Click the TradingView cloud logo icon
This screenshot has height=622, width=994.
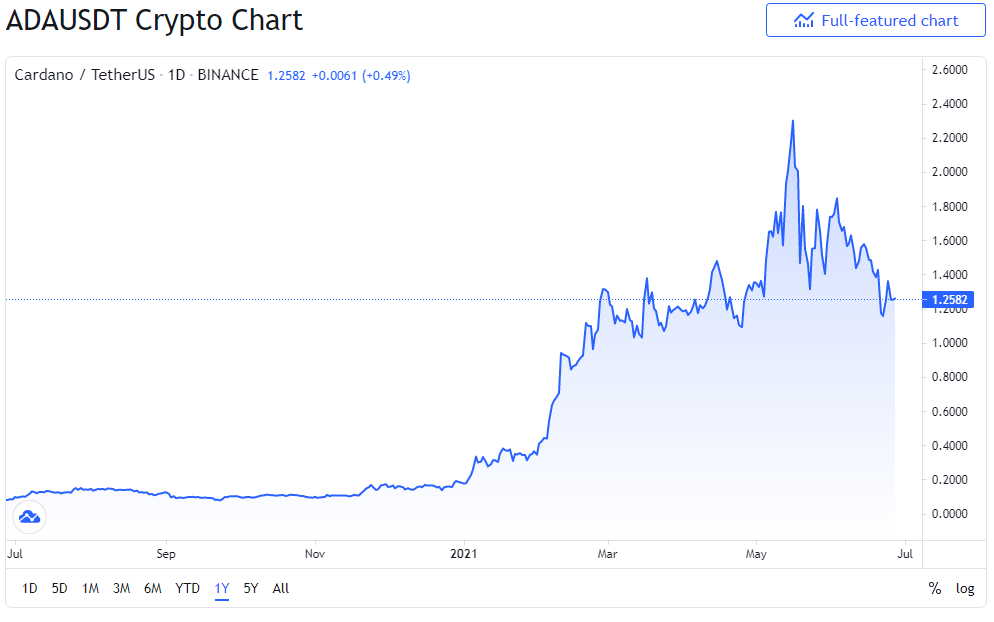(29, 517)
